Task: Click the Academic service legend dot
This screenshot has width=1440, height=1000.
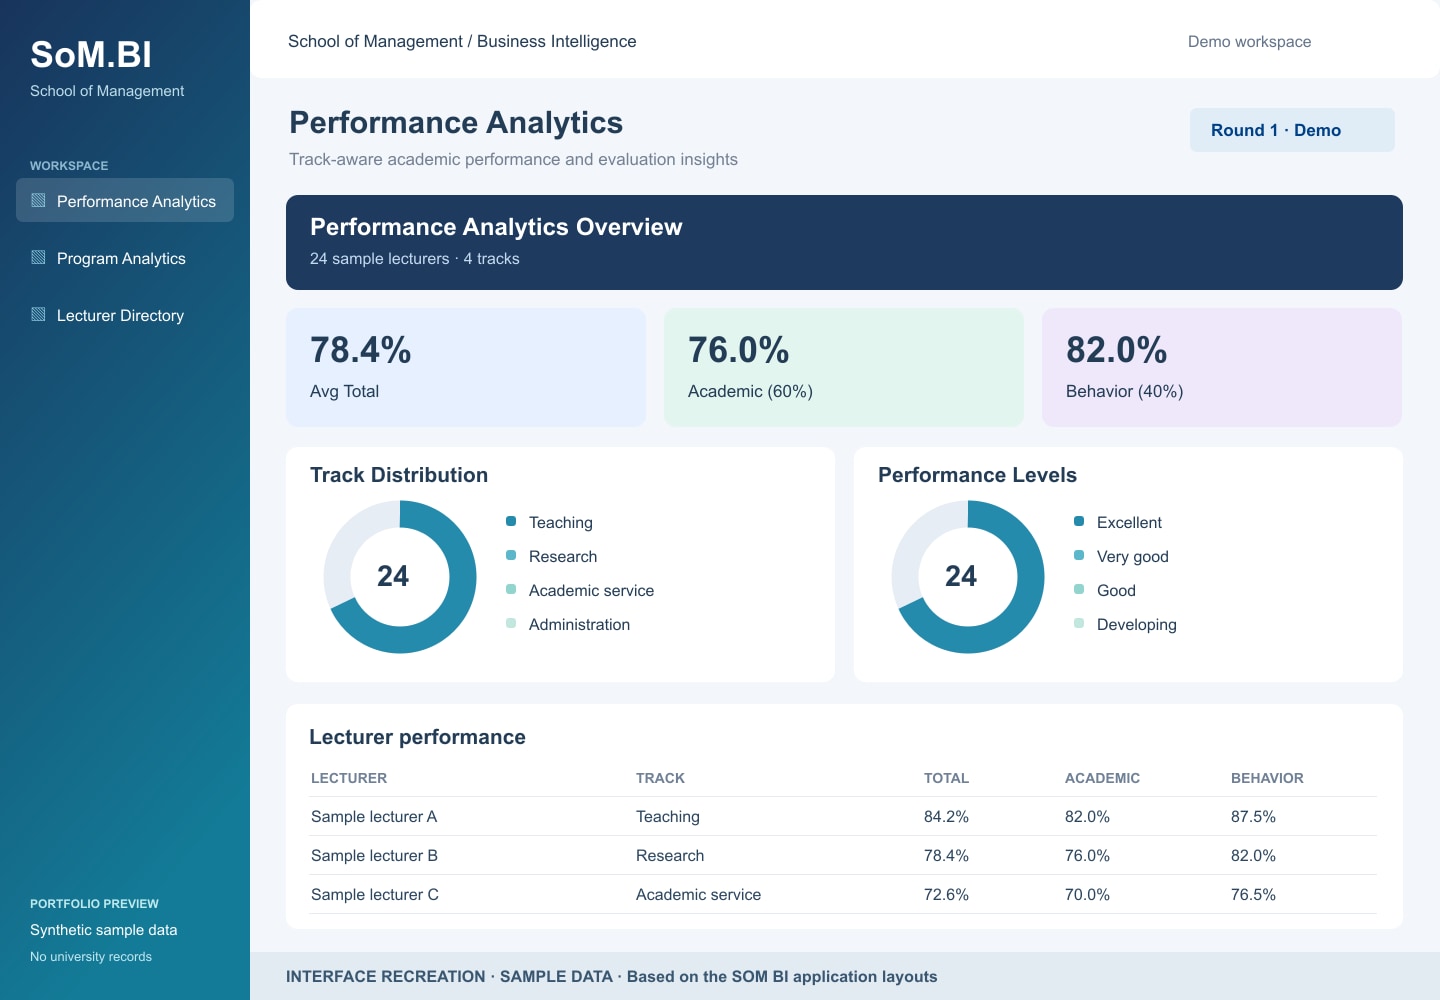Action: [x=511, y=589]
